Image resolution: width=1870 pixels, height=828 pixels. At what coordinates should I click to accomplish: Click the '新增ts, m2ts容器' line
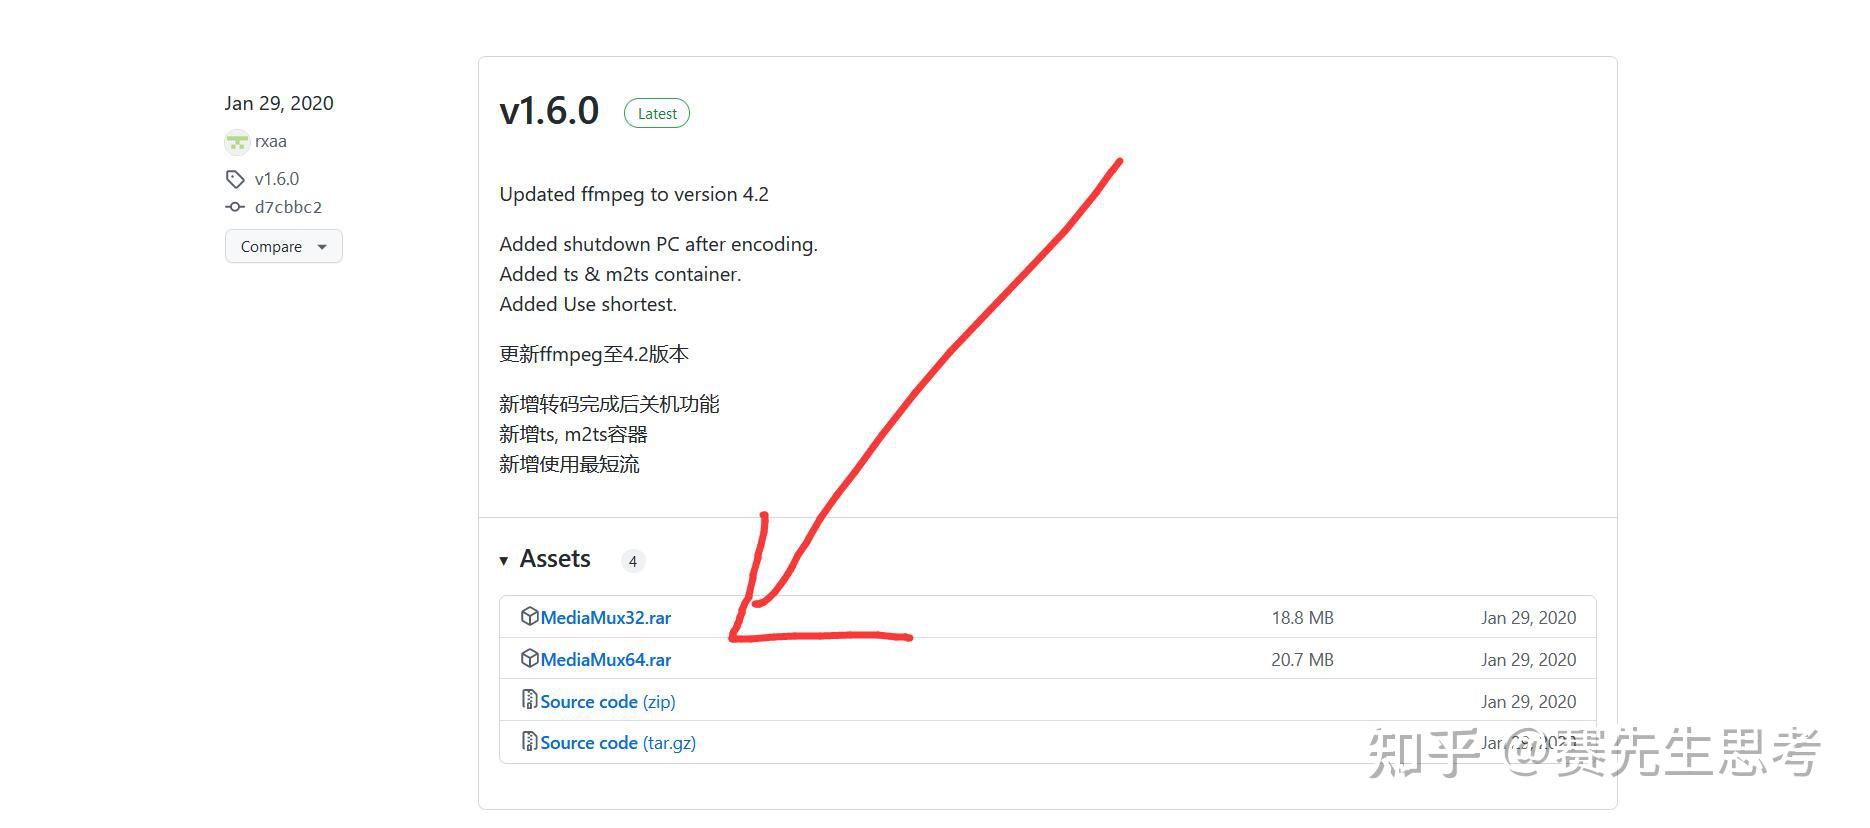[x=573, y=434]
